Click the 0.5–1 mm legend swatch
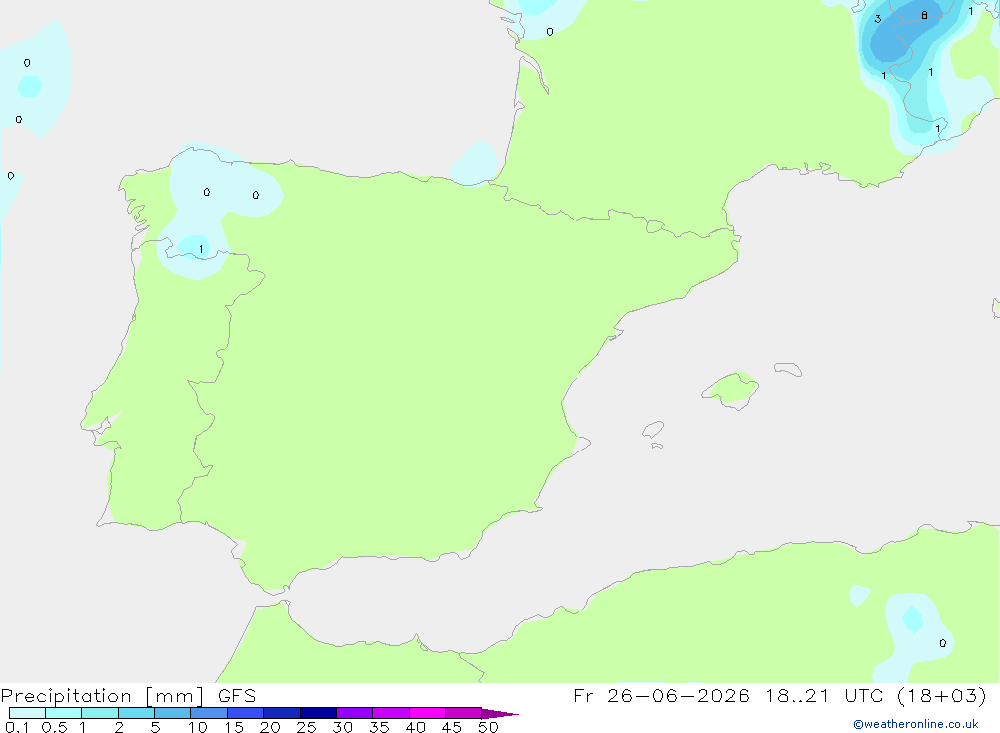This screenshot has width=1000, height=733. tap(63, 713)
